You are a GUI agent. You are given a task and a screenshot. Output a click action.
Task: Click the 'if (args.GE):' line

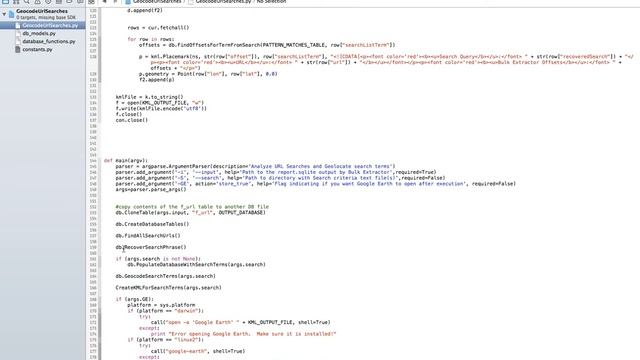pos(135,299)
